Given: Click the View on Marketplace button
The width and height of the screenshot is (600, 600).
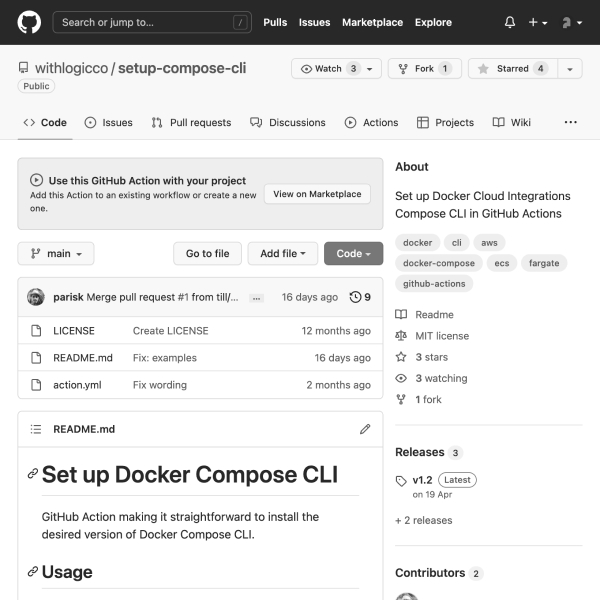Looking at the screenshot, I should (317, 194).
